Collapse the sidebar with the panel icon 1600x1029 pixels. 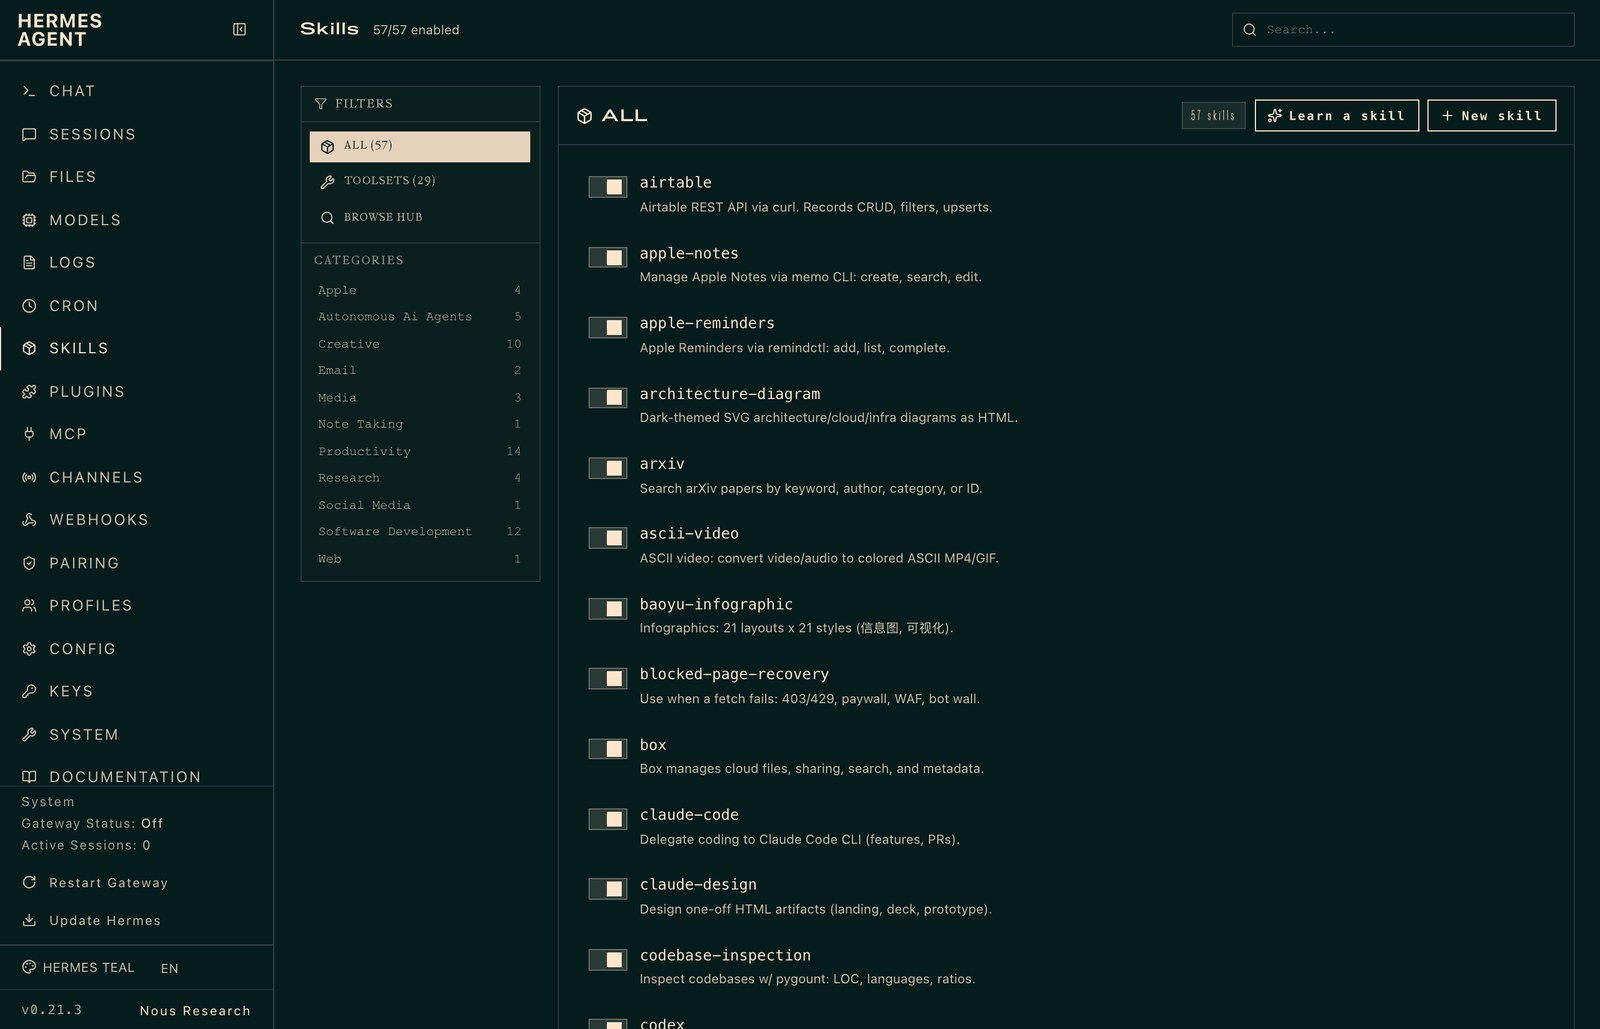pyautogui.click(x=239, y=30)
